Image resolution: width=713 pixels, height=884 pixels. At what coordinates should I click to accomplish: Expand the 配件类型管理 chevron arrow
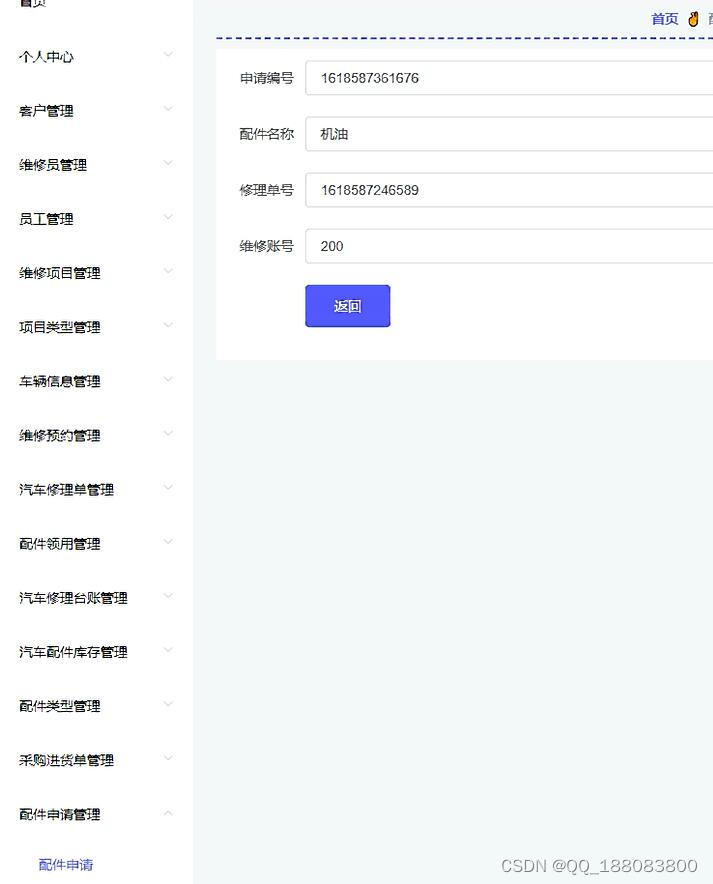(x=168, y=704)
